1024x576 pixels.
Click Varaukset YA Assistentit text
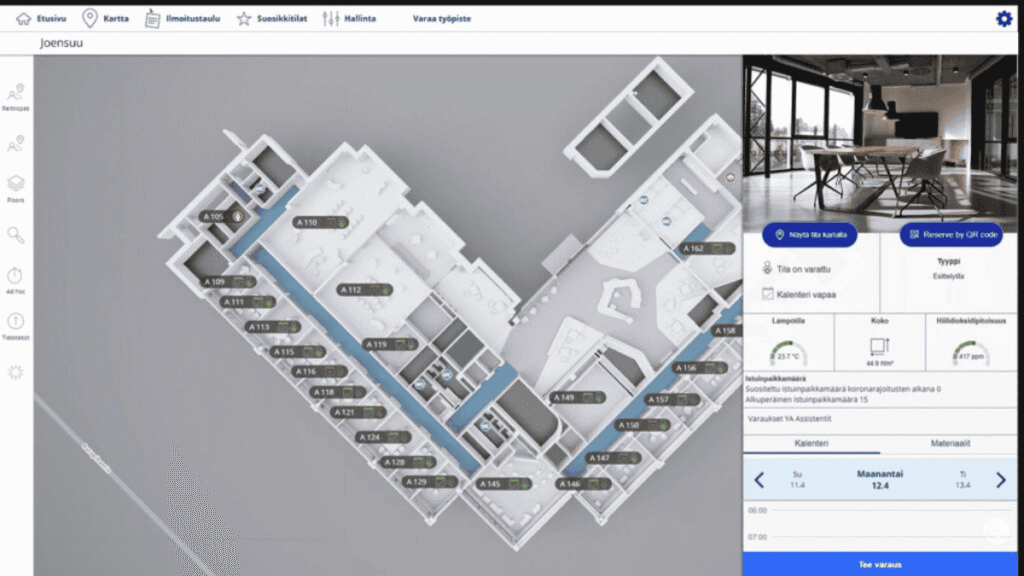pyautogui.click(x=790, y=419)
